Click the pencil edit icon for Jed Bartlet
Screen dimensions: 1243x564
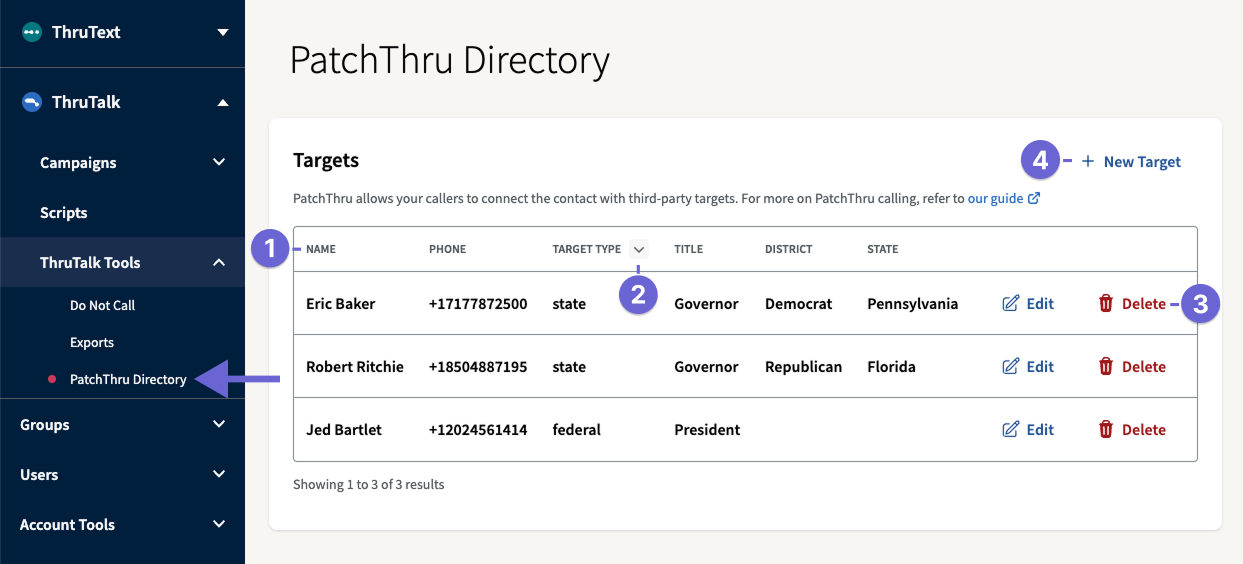1011,429
